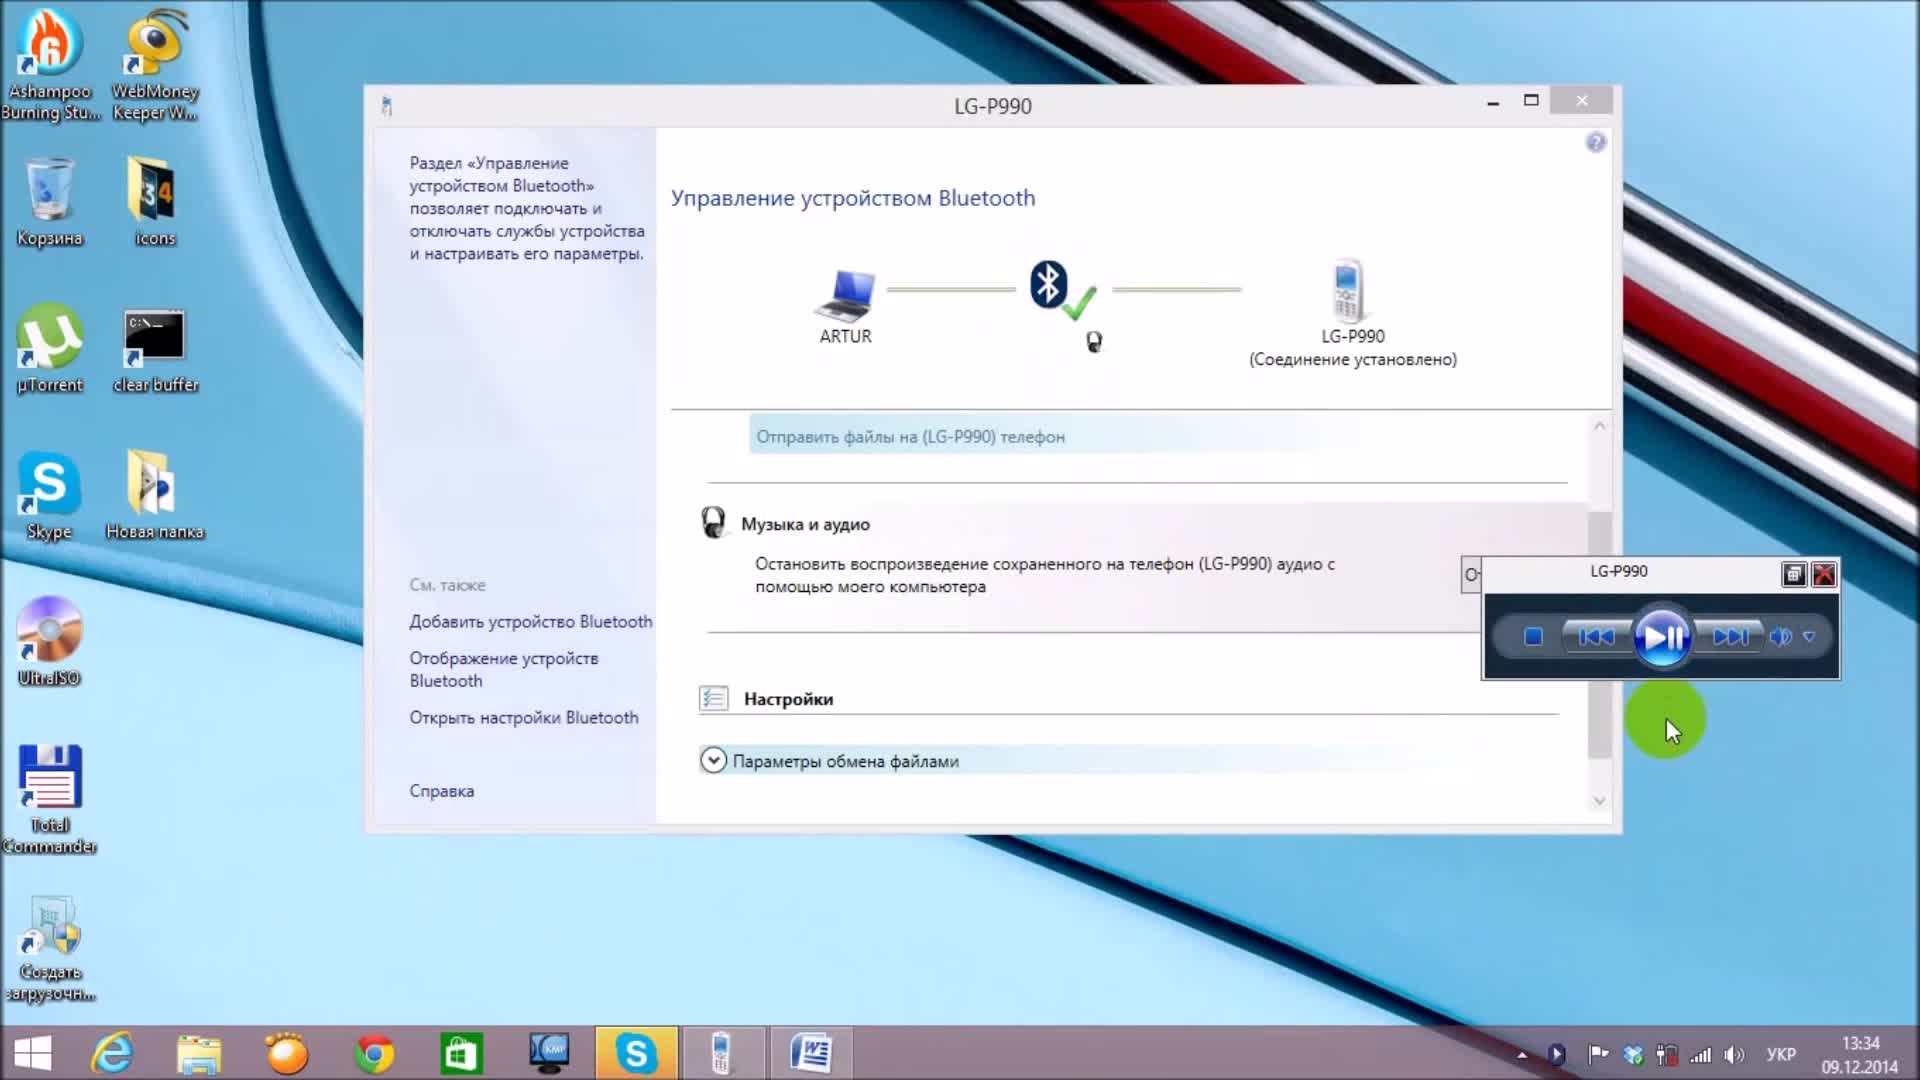Open File Explorer from taskbar
1920x1080 pixels.
click(199, 1054)
